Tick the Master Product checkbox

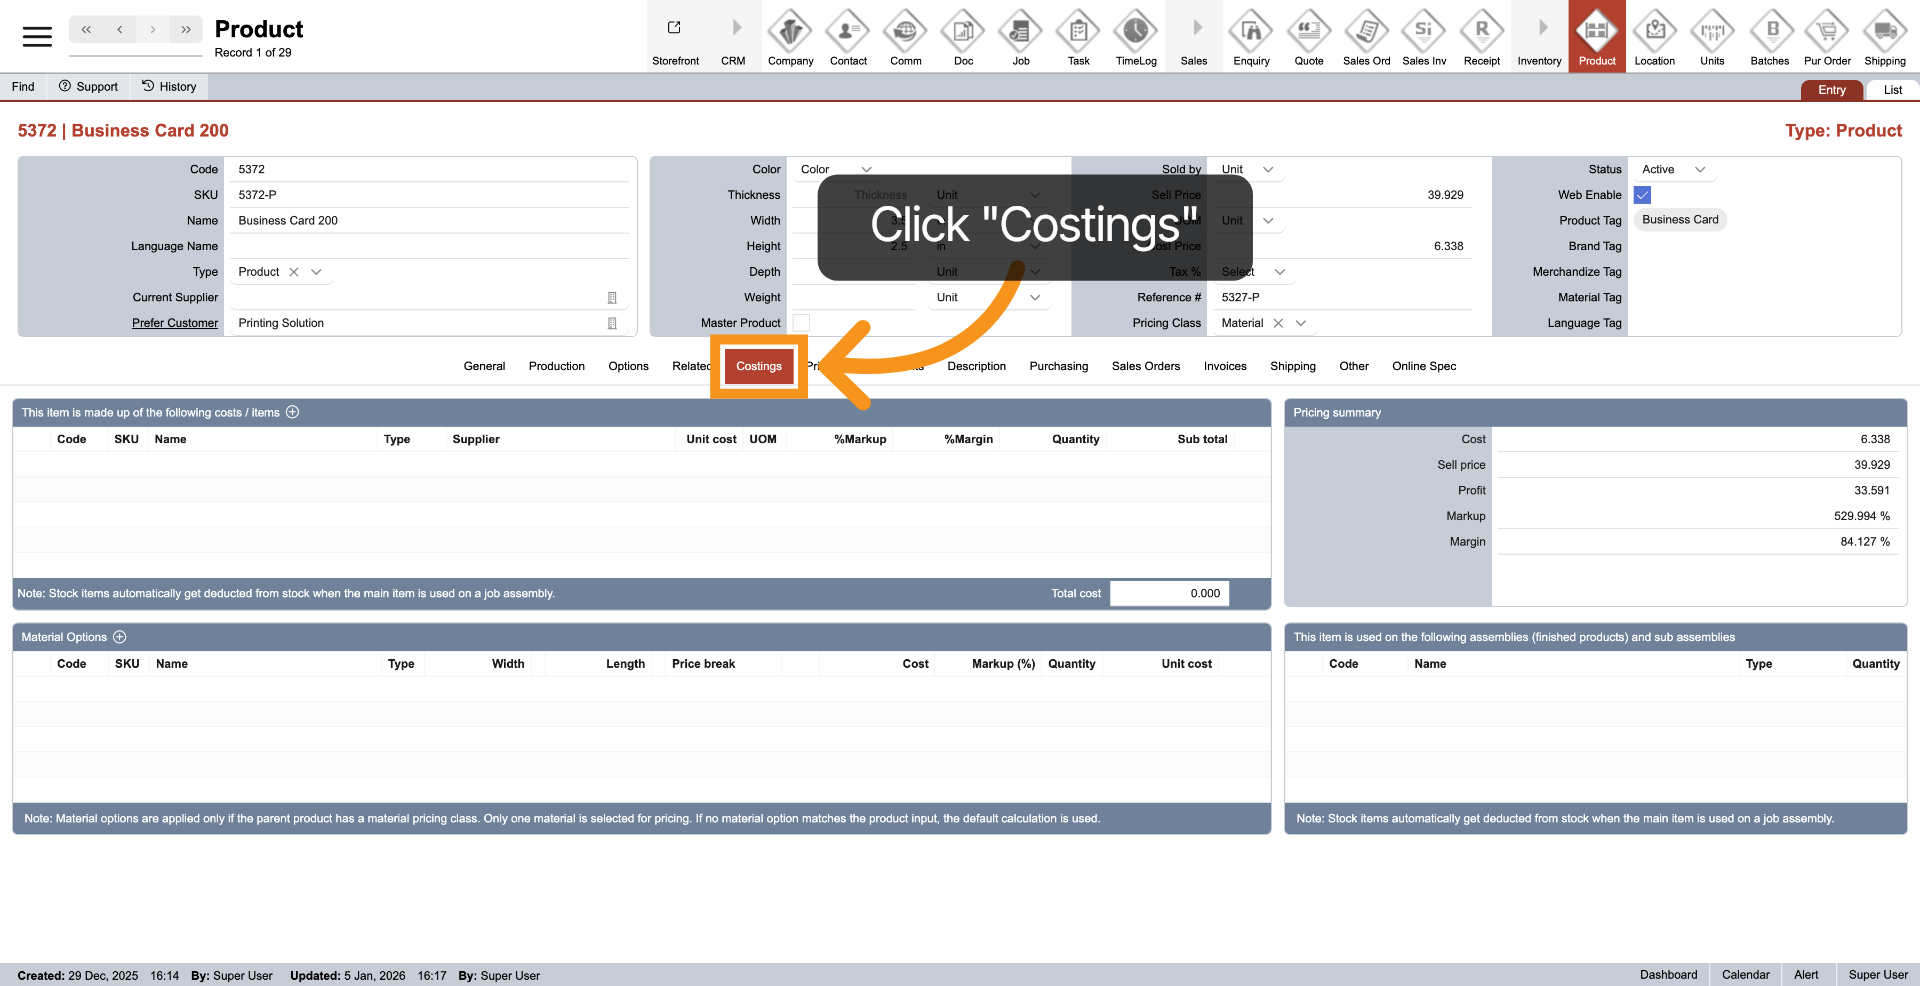point(801,323)
